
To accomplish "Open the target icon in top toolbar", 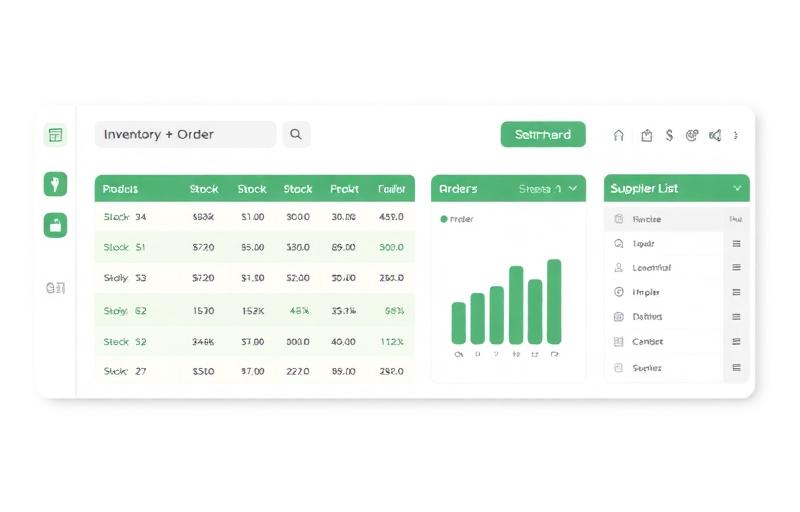I will [x=692, y=135].
